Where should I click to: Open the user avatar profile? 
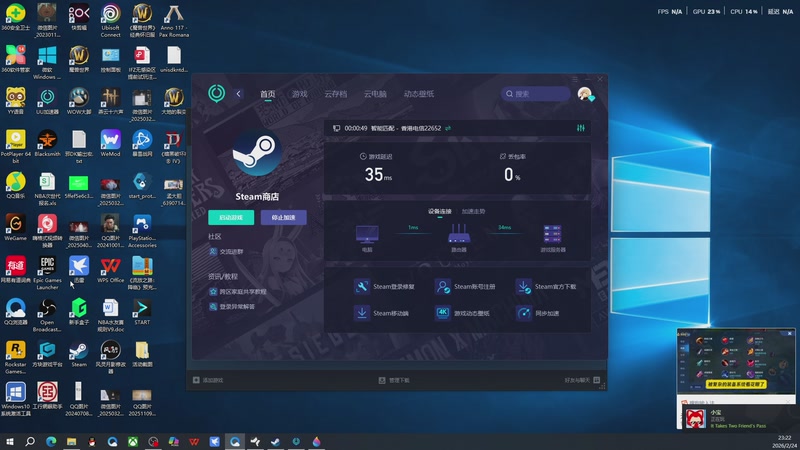[585, 94]
